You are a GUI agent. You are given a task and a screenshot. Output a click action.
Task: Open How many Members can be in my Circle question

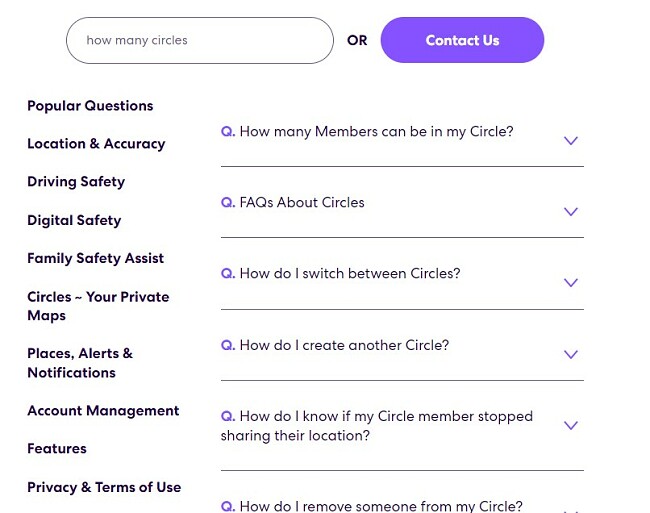pyautogui.click(x=367, y=132)
